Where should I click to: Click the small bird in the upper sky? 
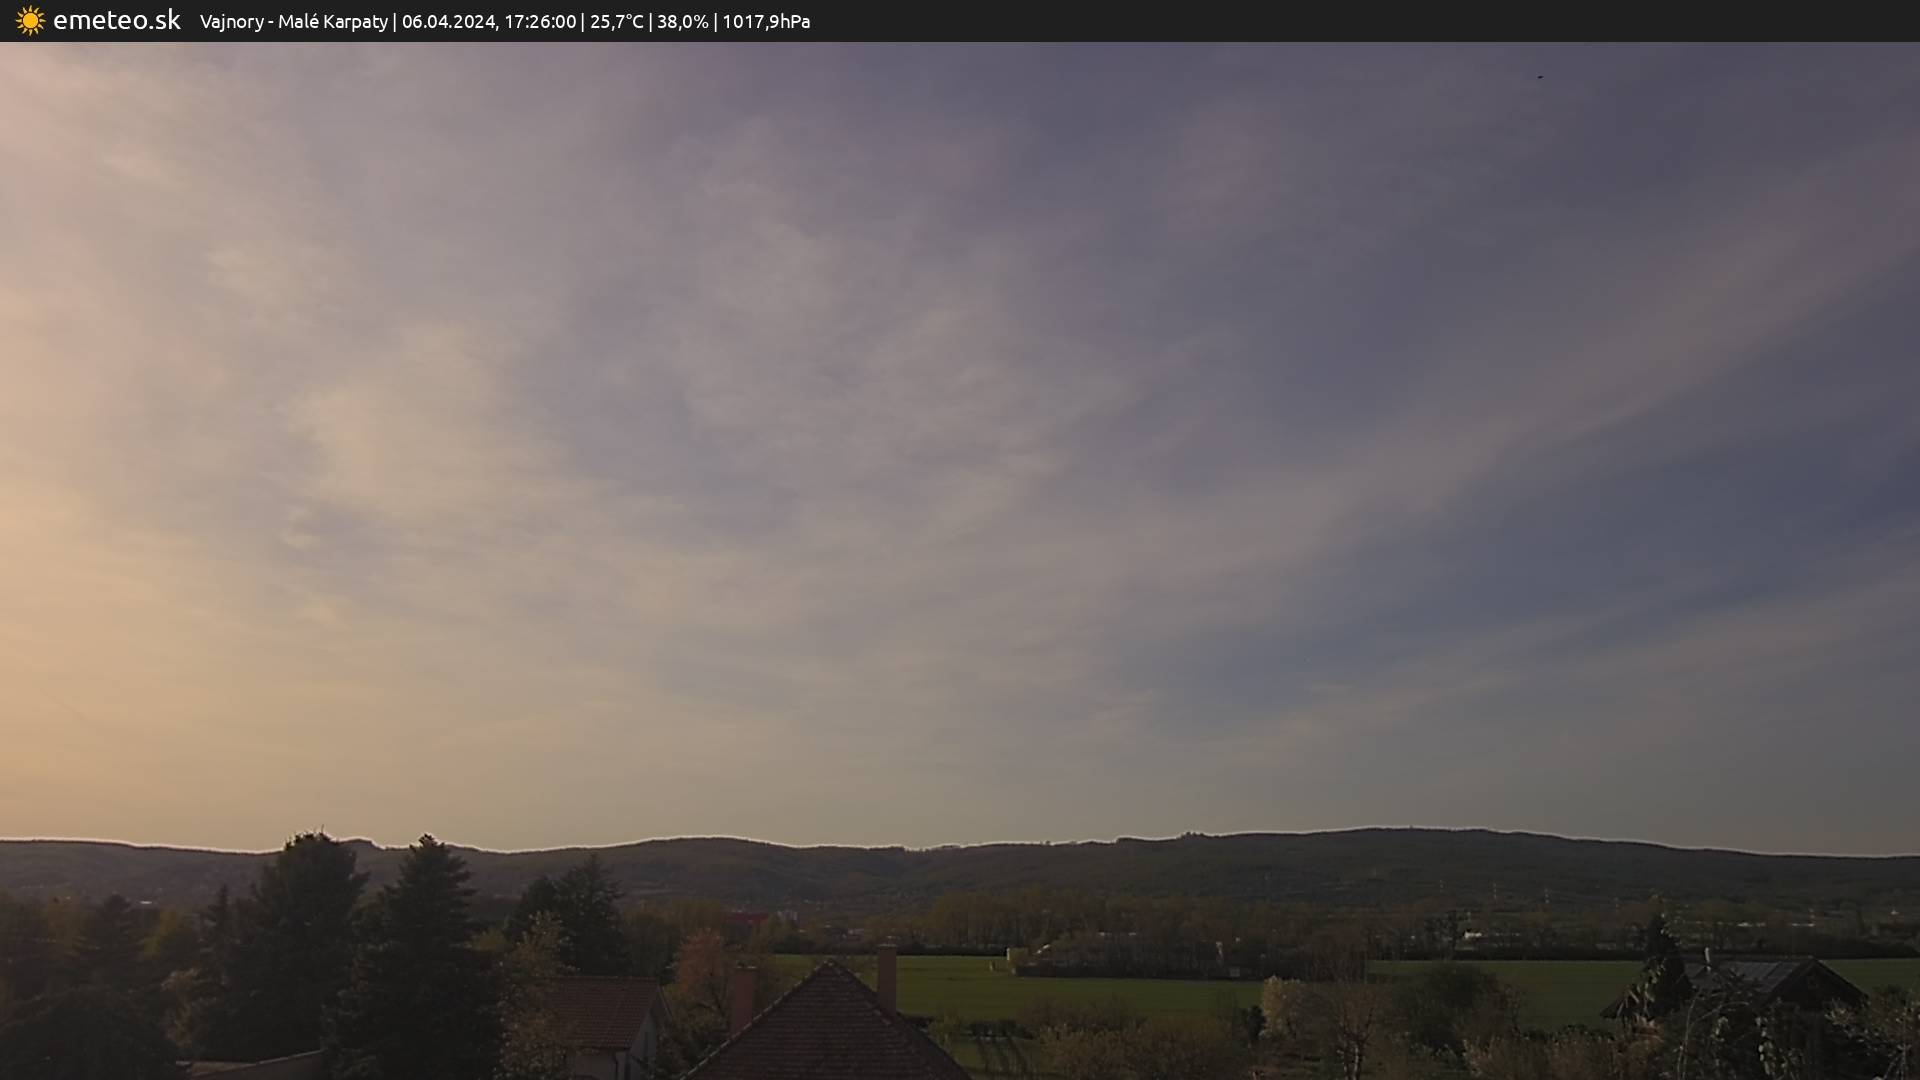pyautogui.click(x=1540, y=77)
